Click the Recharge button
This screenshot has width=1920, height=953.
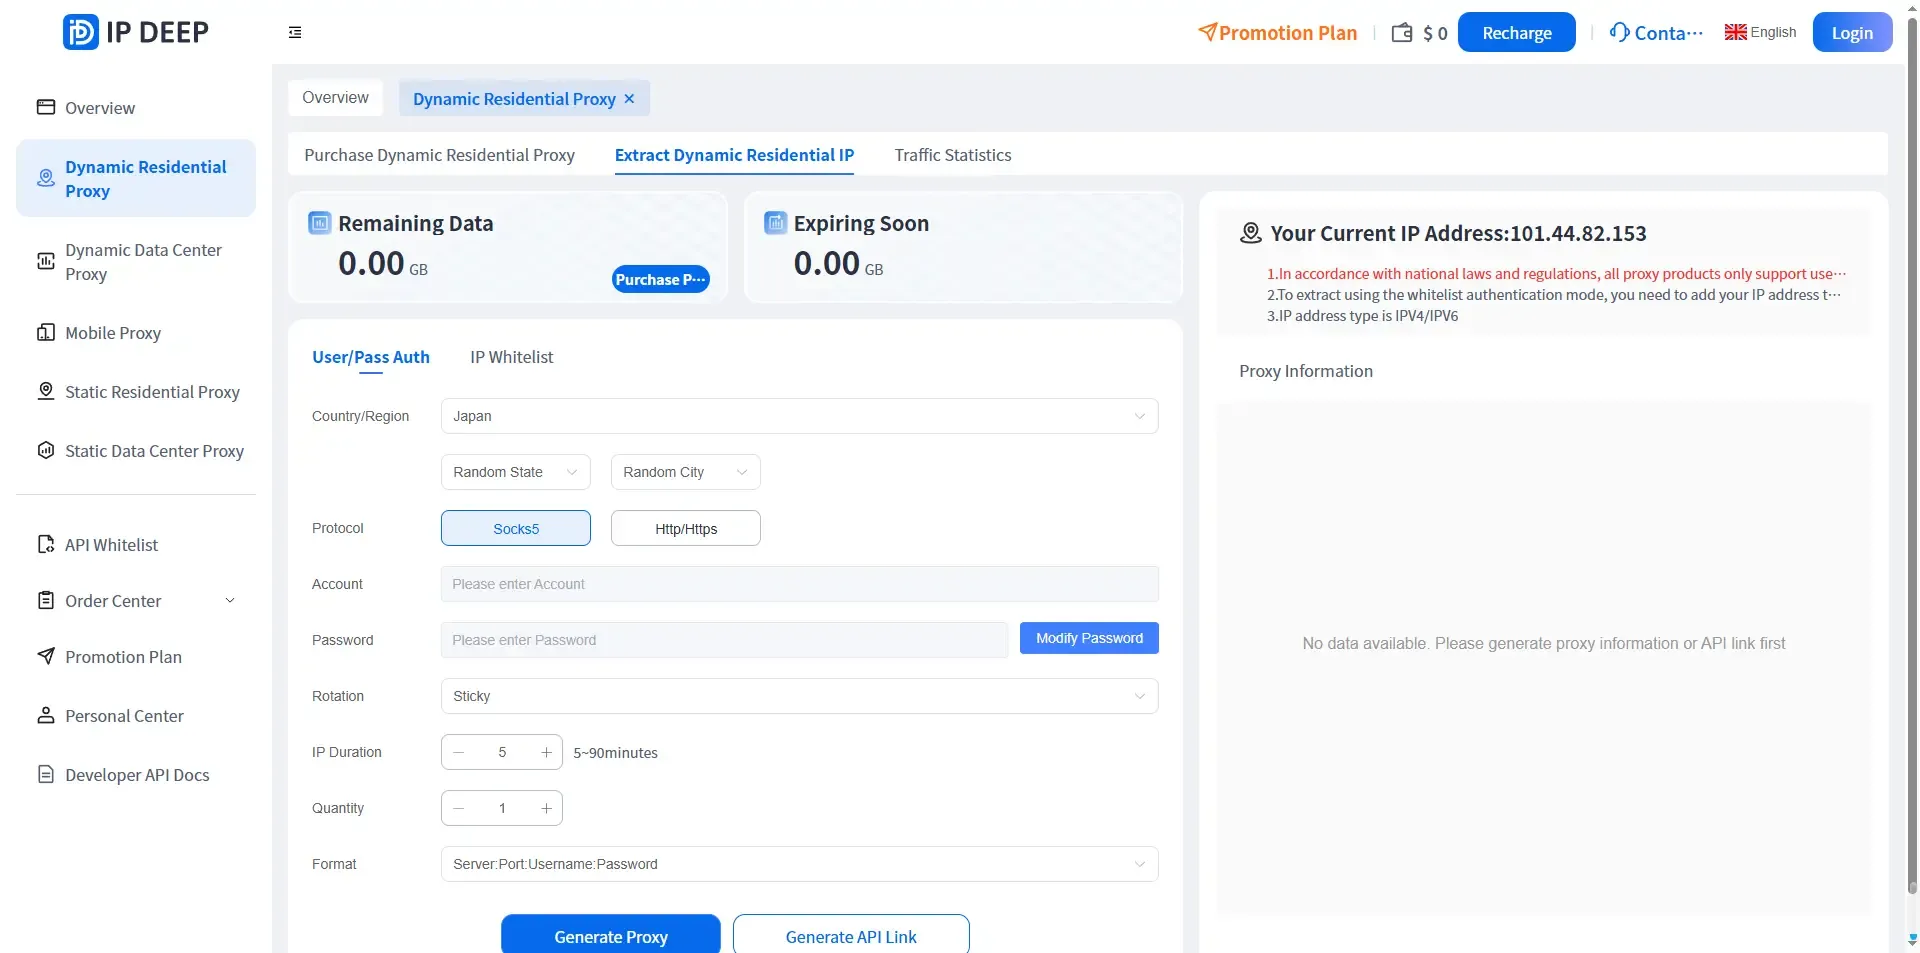1517,32
